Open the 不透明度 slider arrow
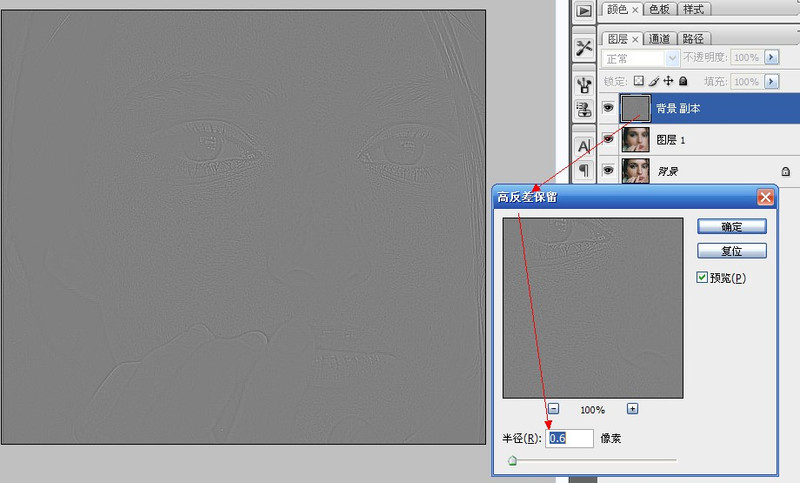The width and height of the screenshot is (800, 483). point(771,57)
